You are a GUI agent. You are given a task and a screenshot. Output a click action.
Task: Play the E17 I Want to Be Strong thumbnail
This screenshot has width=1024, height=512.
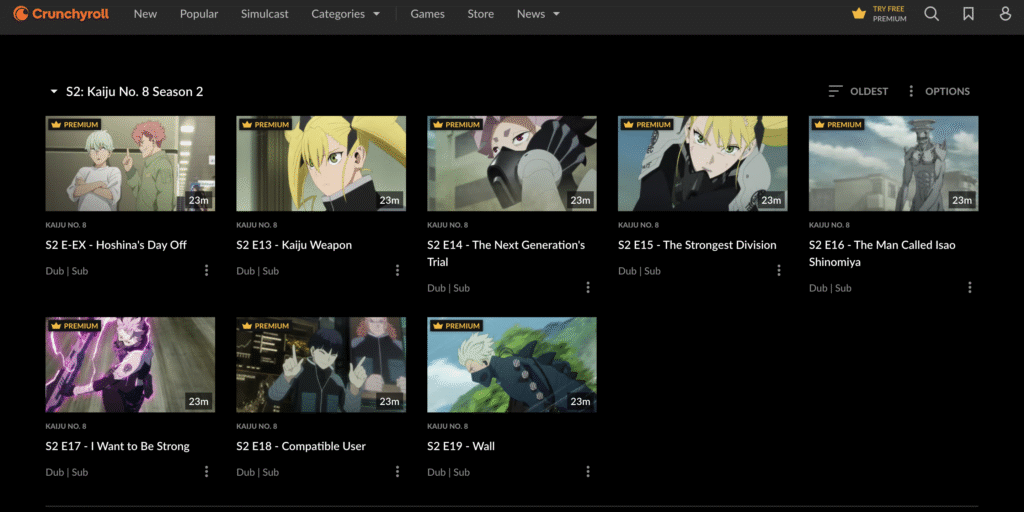[130, 364]
